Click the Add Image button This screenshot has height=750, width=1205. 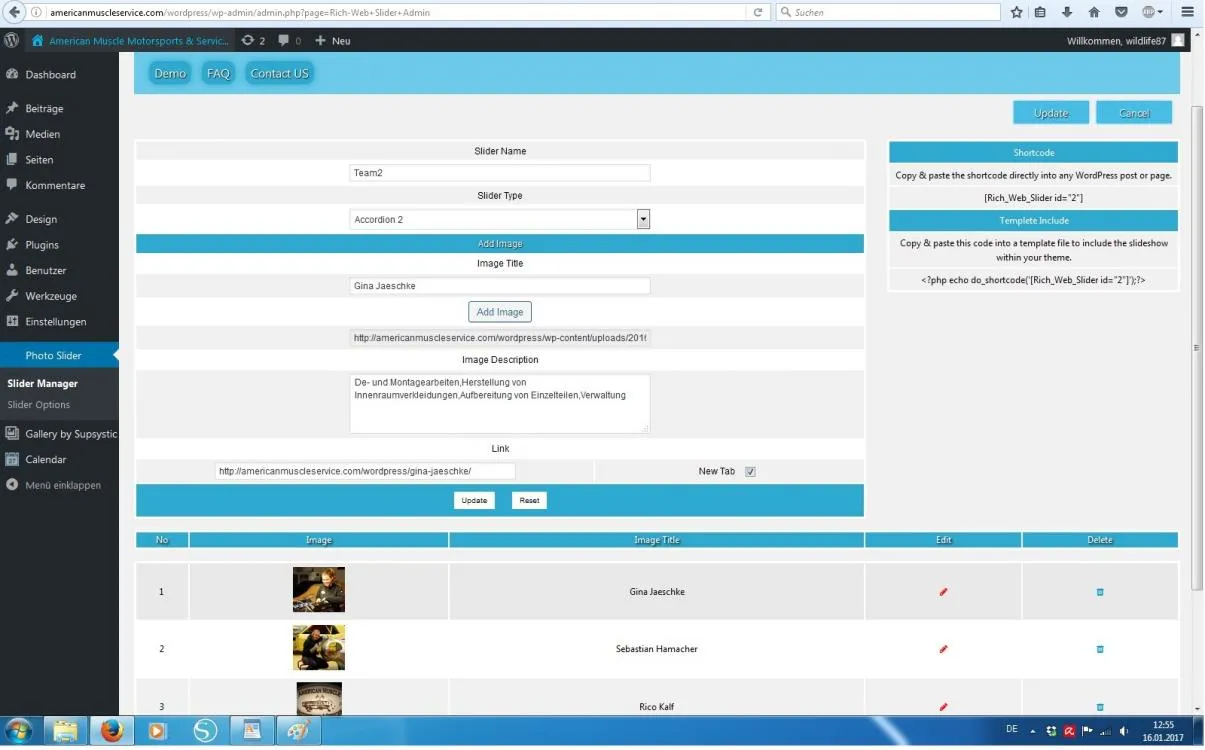click(x=500, y=312)
